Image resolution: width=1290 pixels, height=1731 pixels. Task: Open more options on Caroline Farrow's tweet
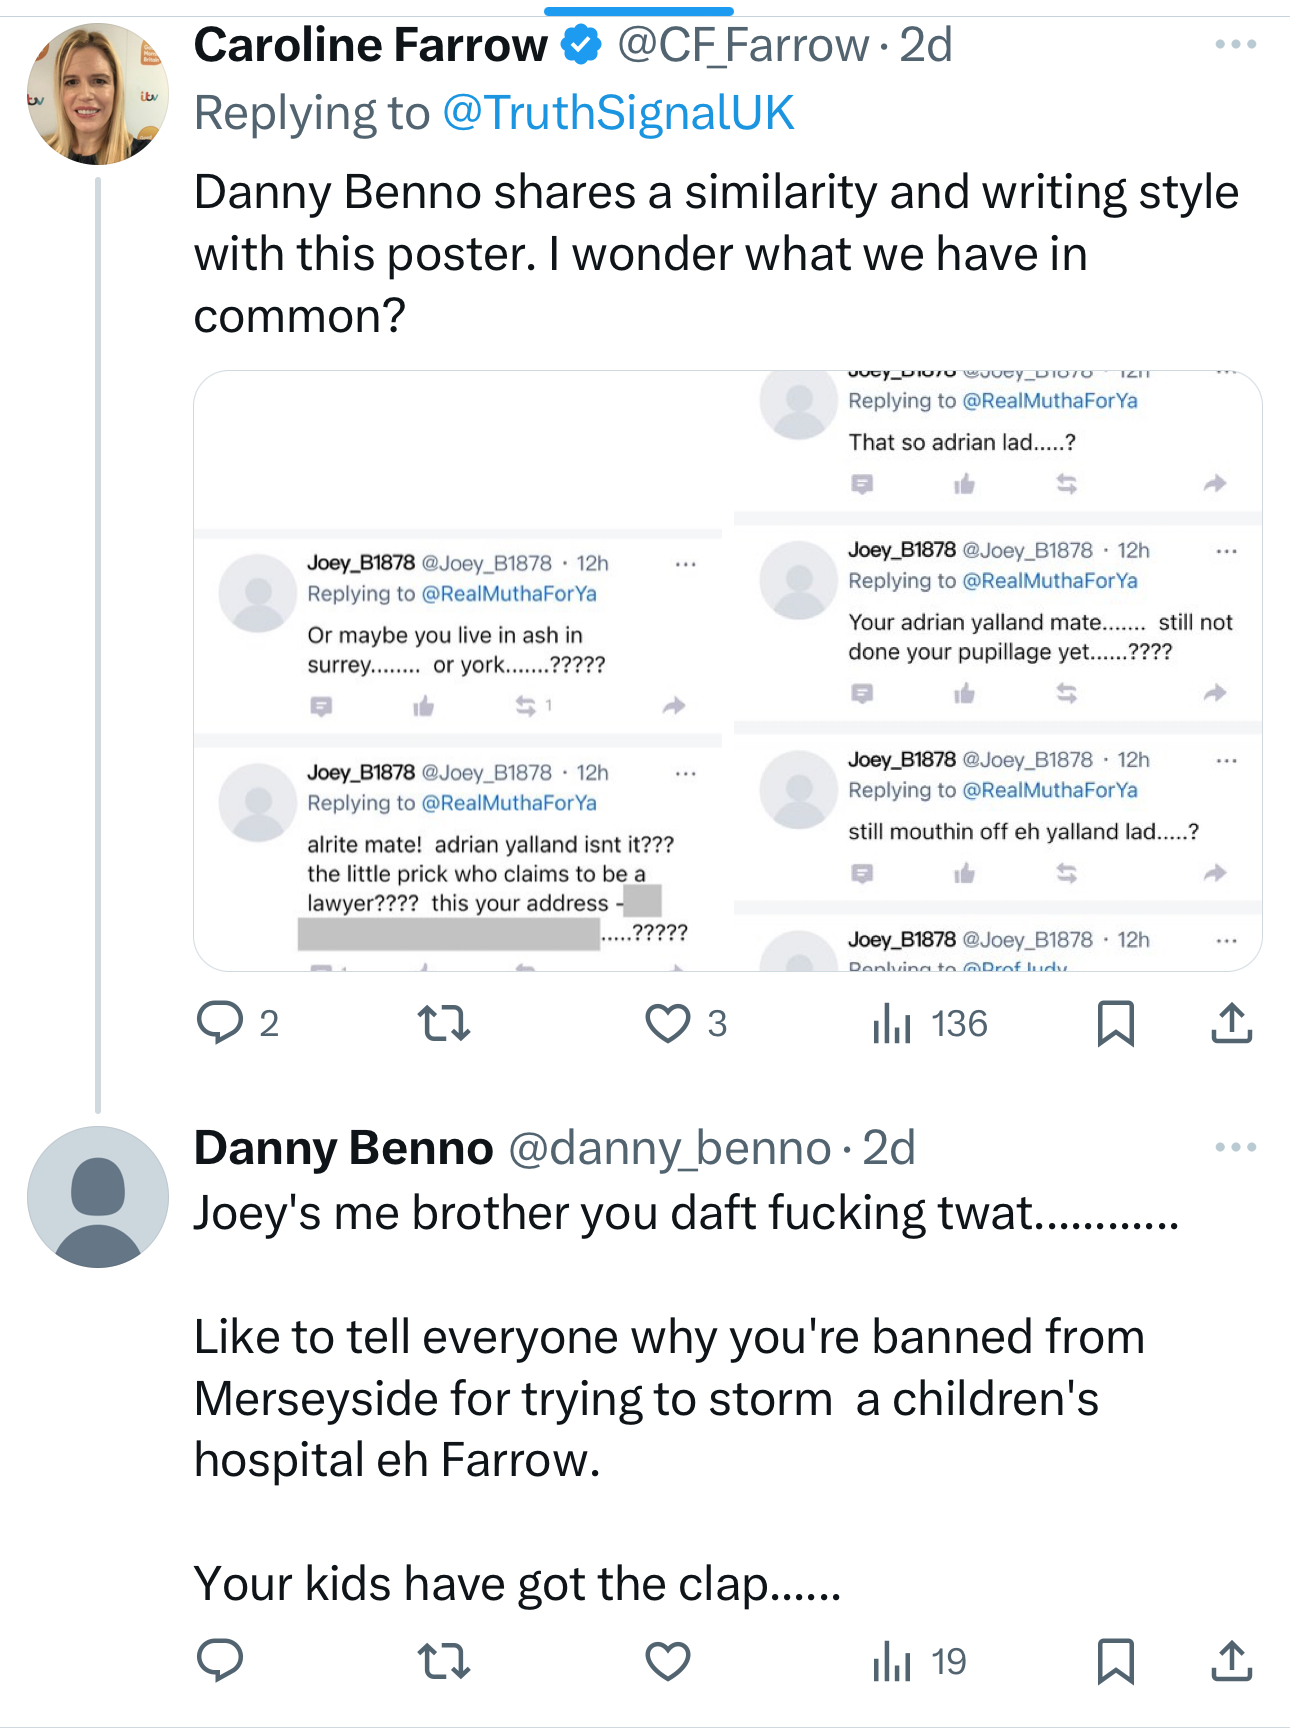point(1235,45)
